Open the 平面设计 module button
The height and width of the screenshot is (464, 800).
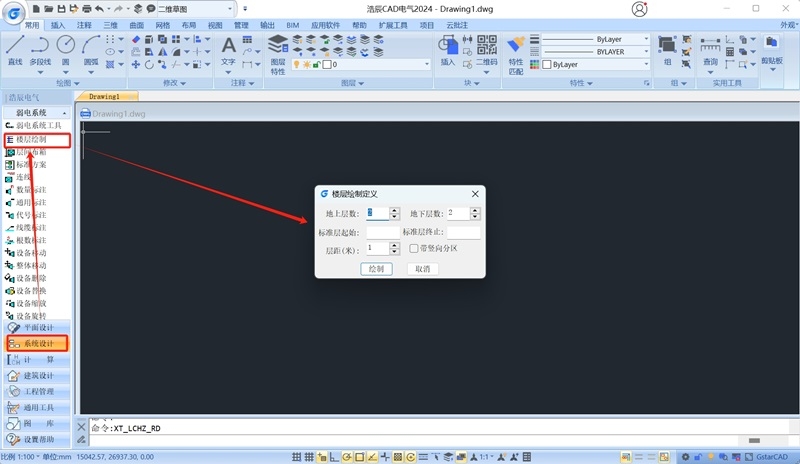tap(37, 328)
